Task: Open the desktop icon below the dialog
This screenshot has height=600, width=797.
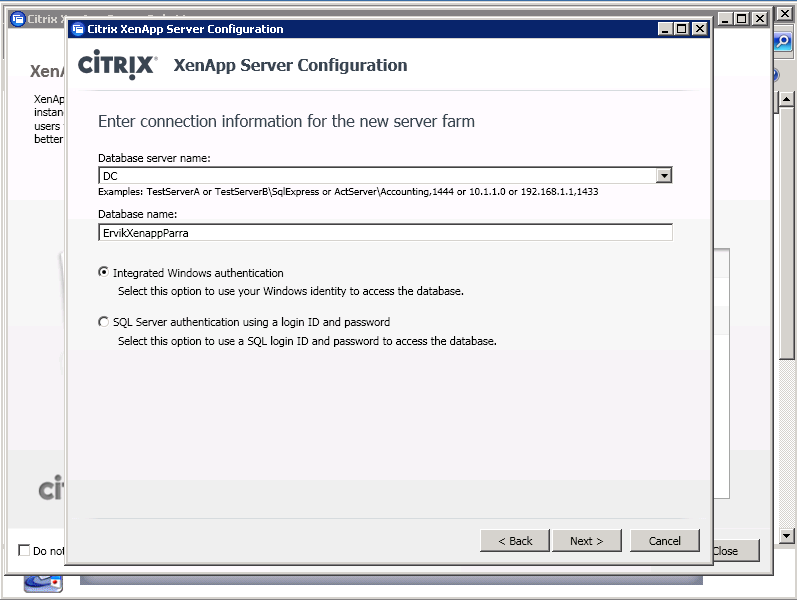Action: 43,581
